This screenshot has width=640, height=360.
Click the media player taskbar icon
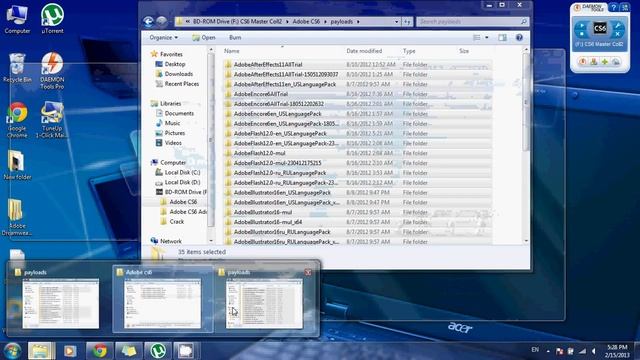[70, 351]
